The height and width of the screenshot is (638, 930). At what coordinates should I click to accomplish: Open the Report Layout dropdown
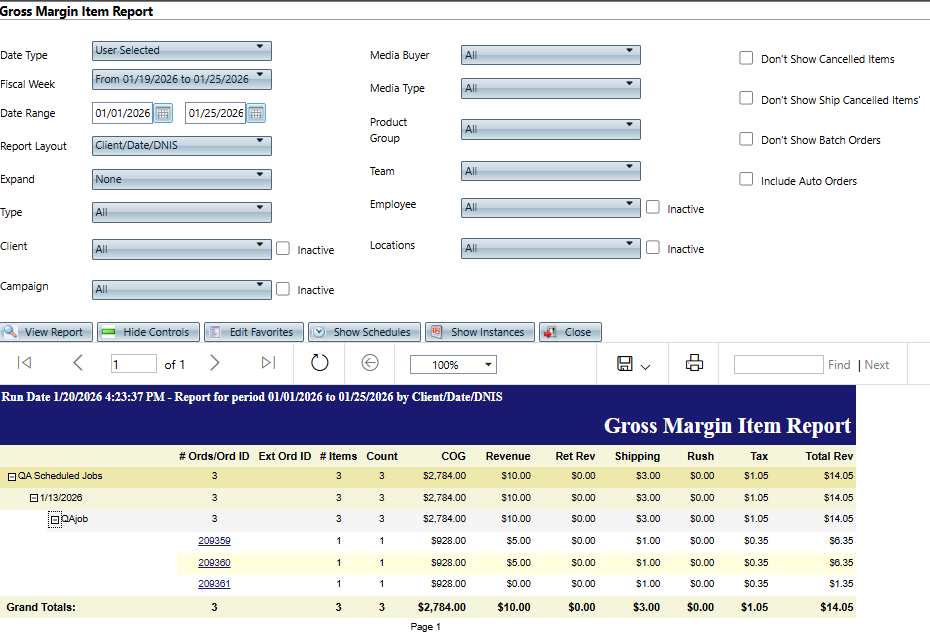[x=181, y=146]
